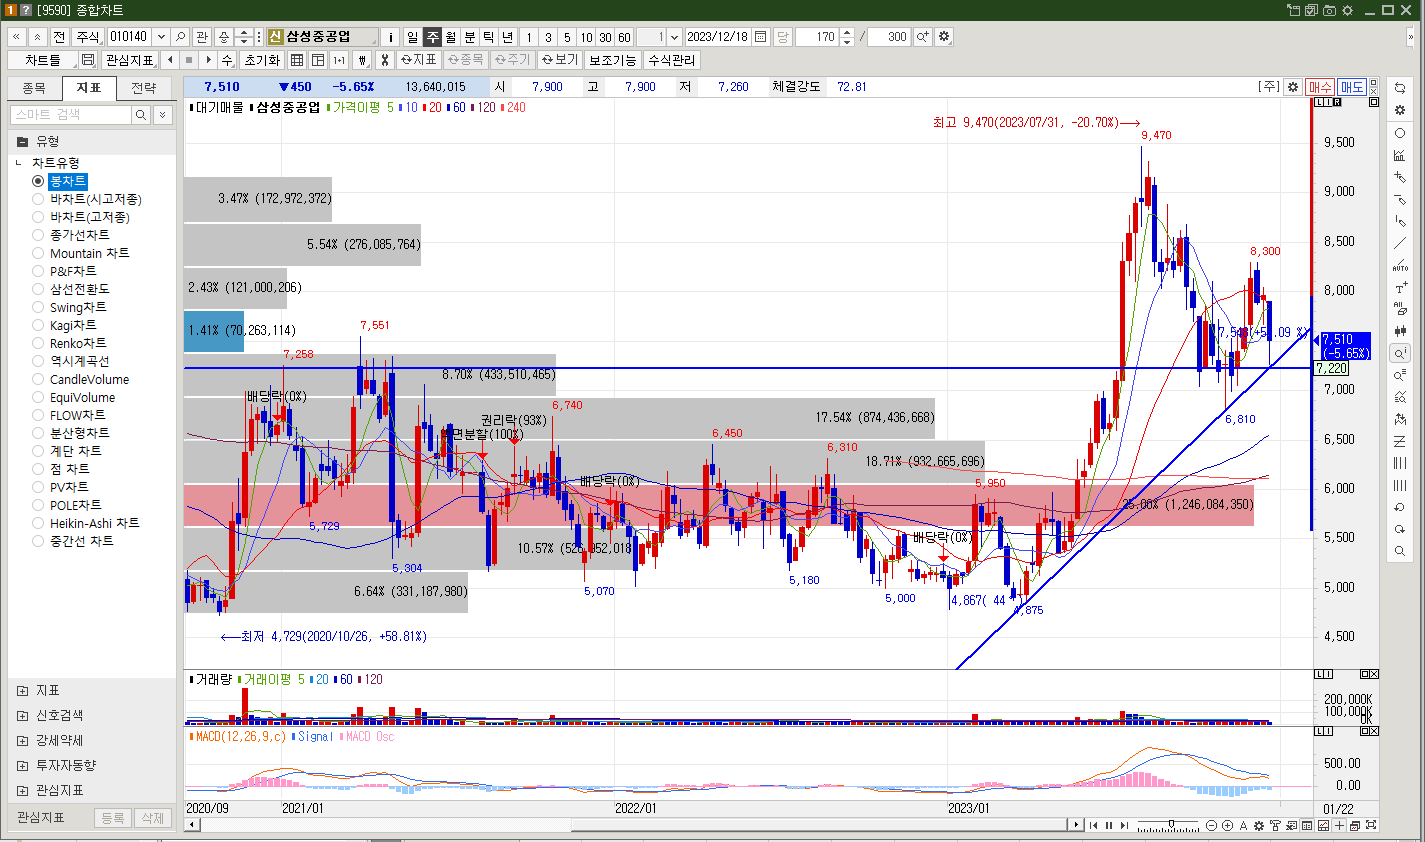Click the 차트툴 button

(43, 60)
